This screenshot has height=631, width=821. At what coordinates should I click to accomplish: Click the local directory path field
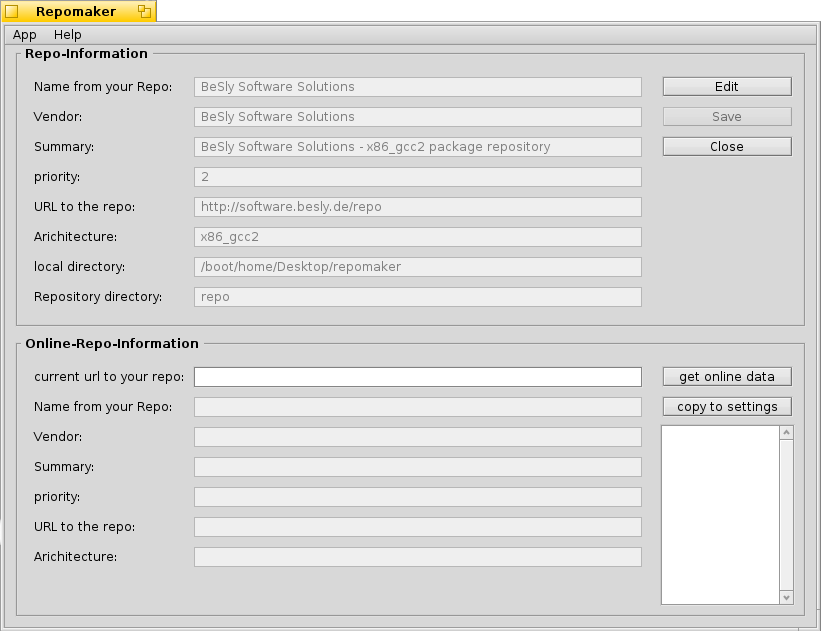pos(417,267)
